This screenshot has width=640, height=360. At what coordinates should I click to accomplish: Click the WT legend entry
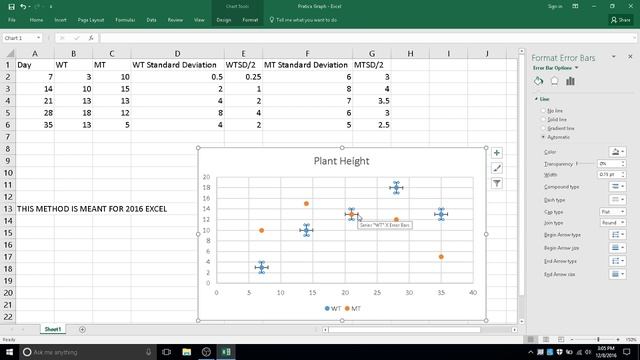point(333,309)
